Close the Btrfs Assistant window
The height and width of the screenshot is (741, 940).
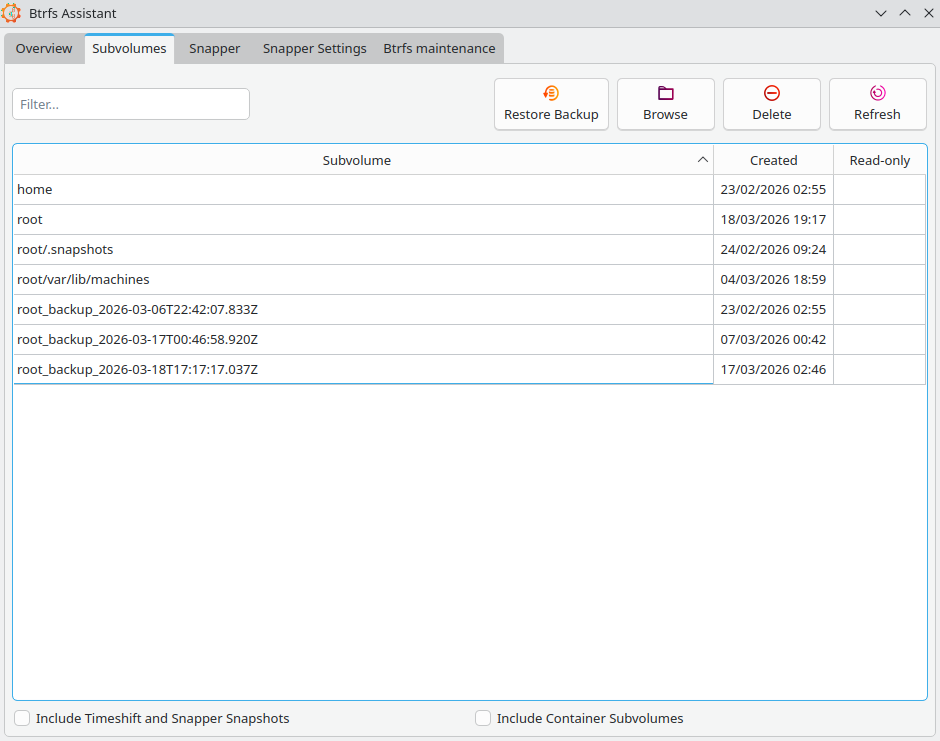click(x=929, y=13)
